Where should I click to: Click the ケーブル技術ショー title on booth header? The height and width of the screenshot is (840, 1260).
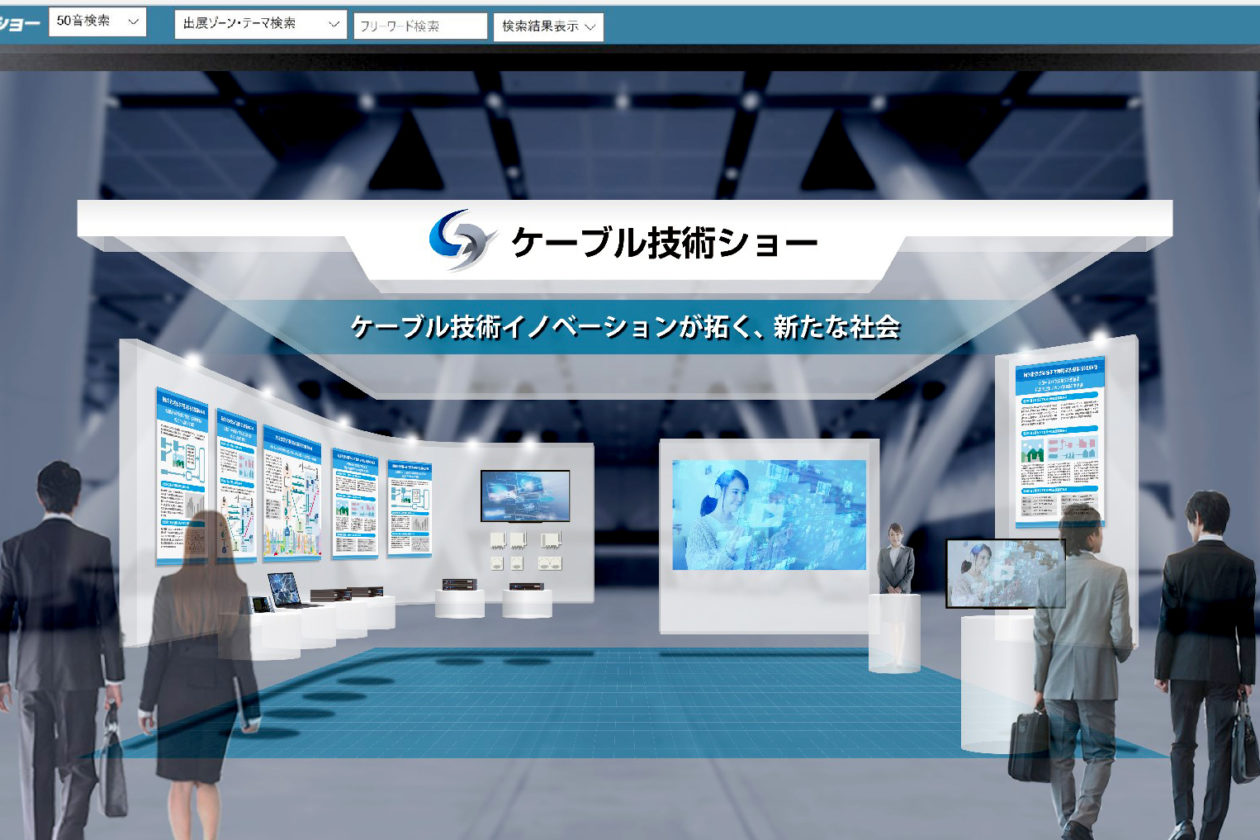pos(665,242)
